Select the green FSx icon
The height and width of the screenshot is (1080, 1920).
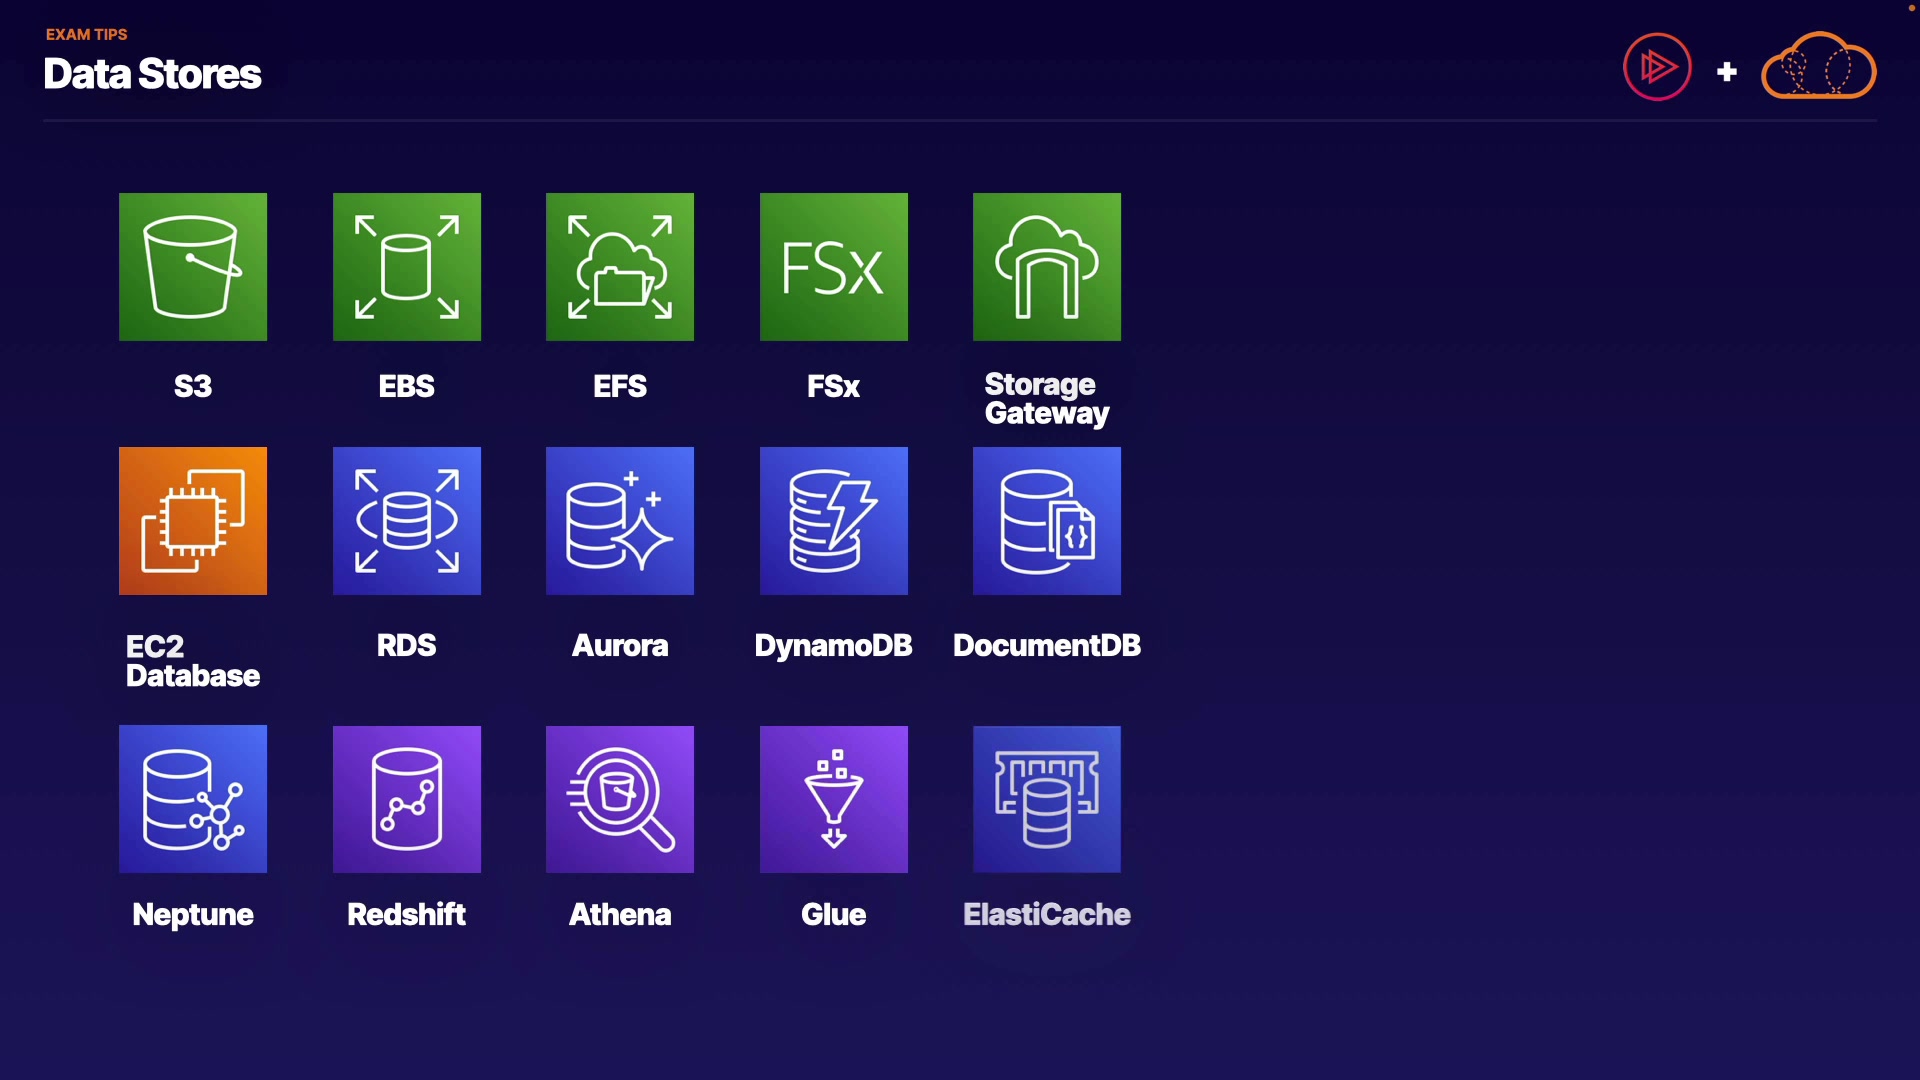pyautogui.click(x=834, y=267)
